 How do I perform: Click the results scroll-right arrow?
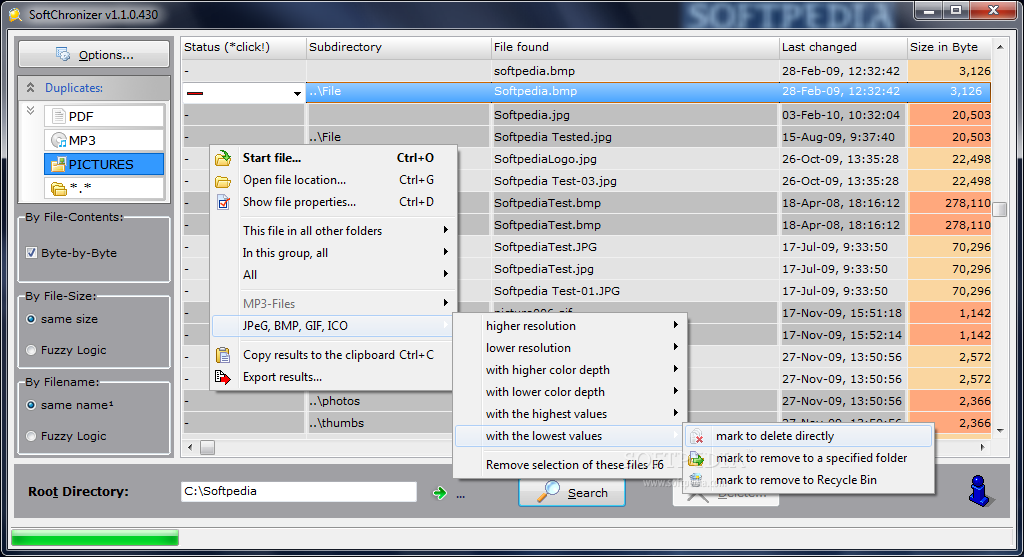pos(982,448)
